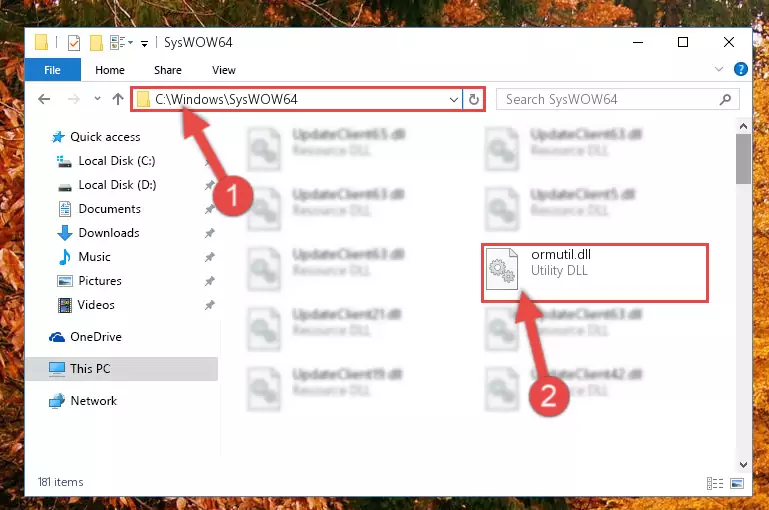Open the Customize Quick Access Toolbar dropdown
Image resolution: width=769 pixels, height=510 pixels.
[x=144, y=44]
